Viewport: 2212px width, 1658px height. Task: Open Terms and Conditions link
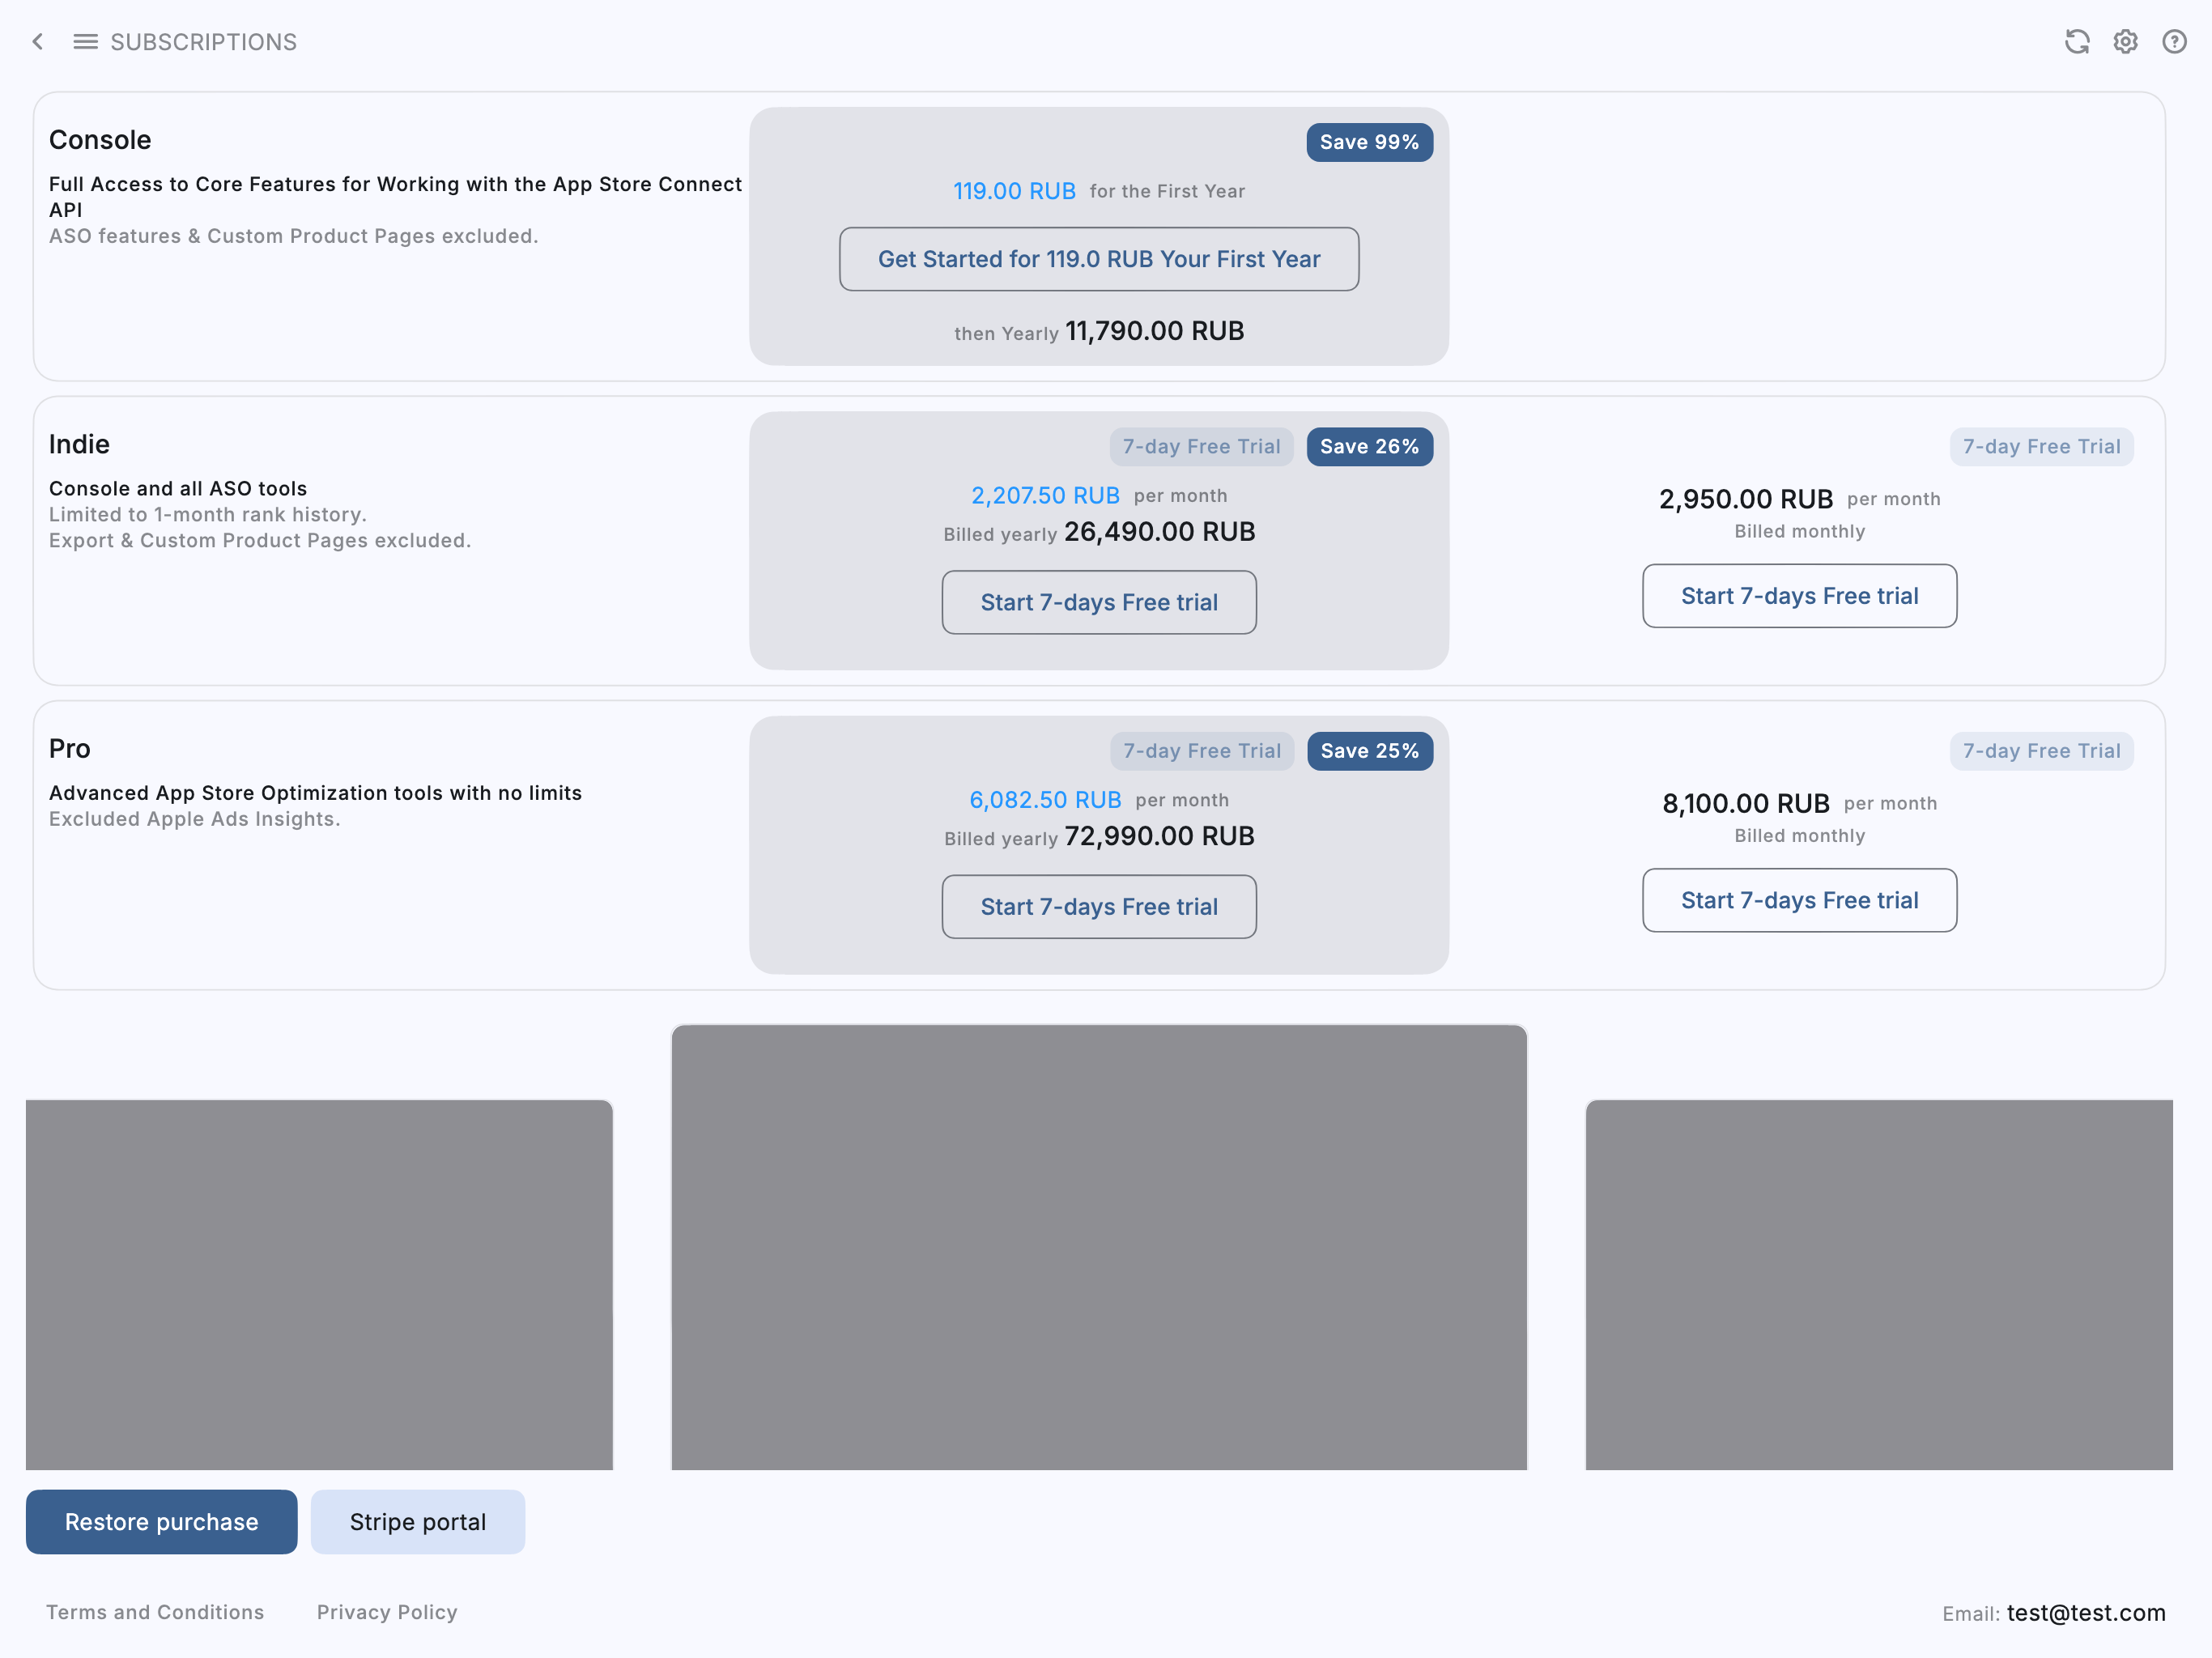155,1611
